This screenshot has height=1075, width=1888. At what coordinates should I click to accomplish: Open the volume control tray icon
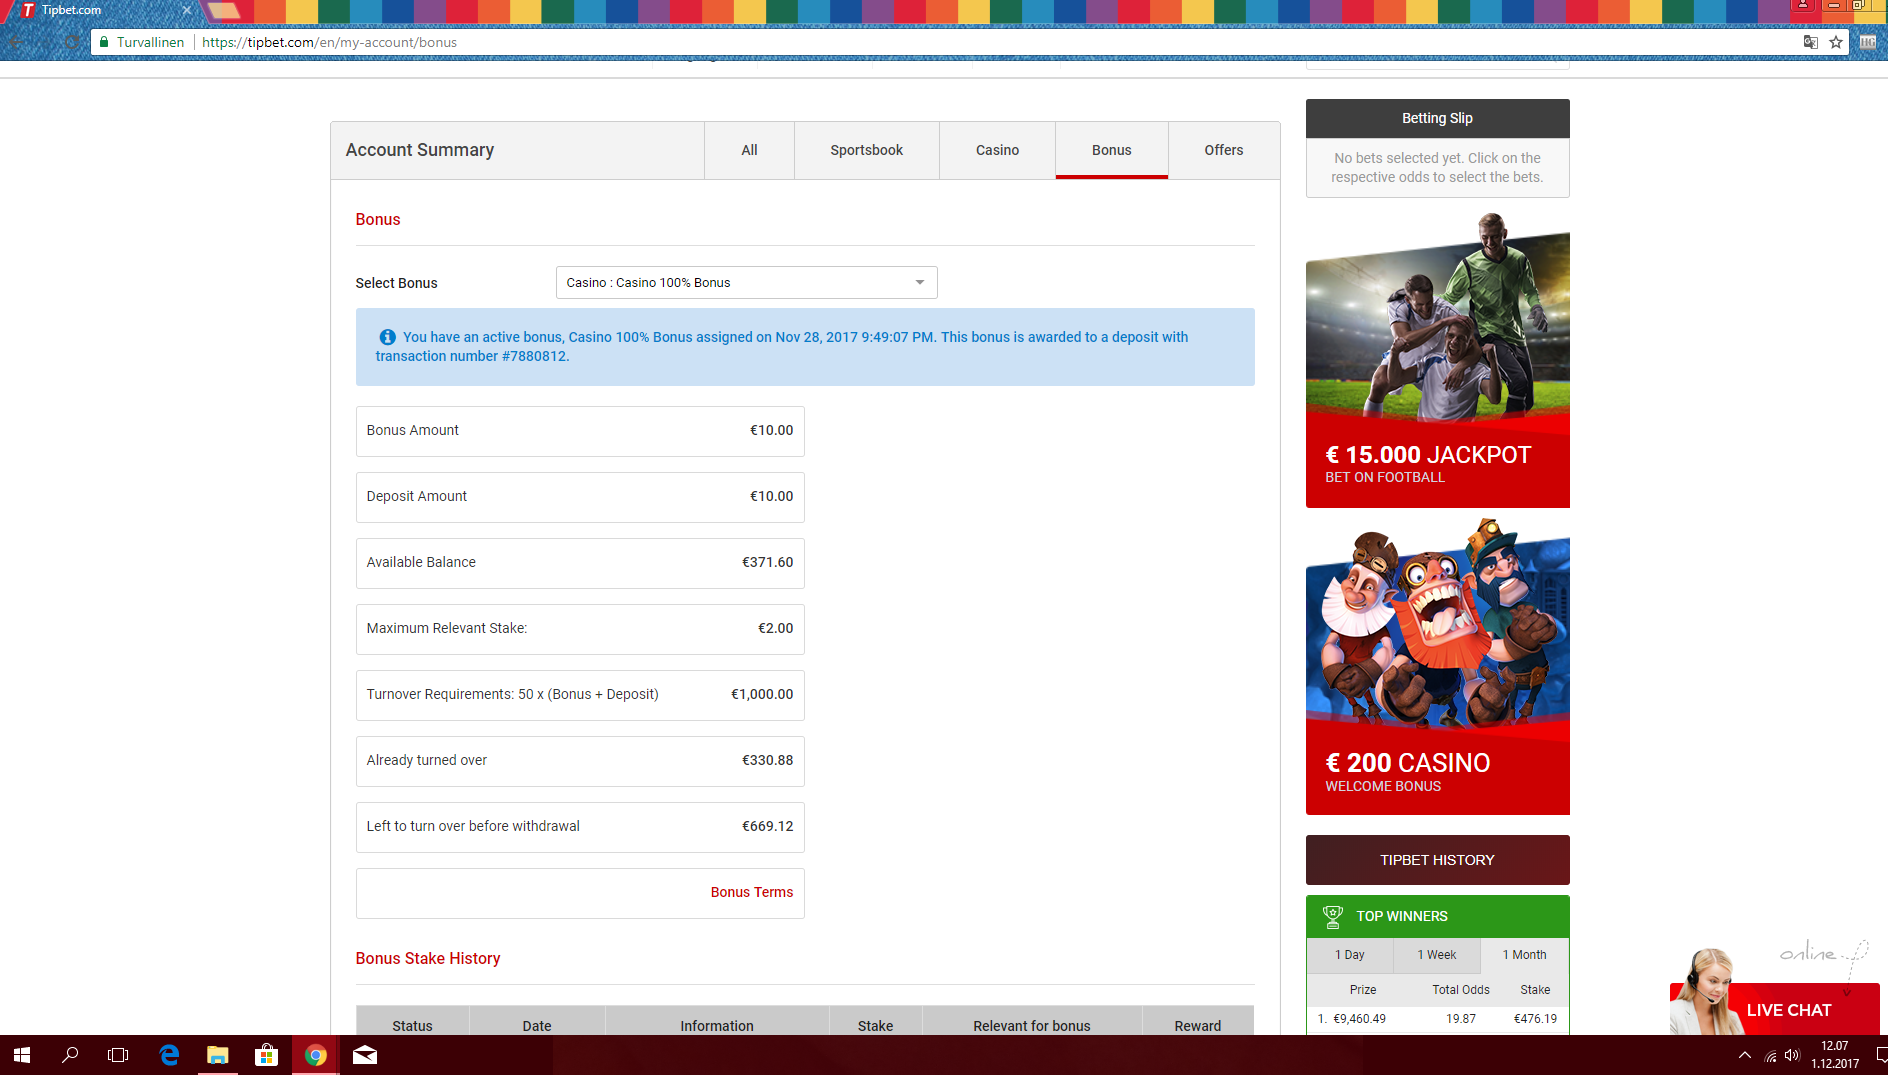1792,1055
